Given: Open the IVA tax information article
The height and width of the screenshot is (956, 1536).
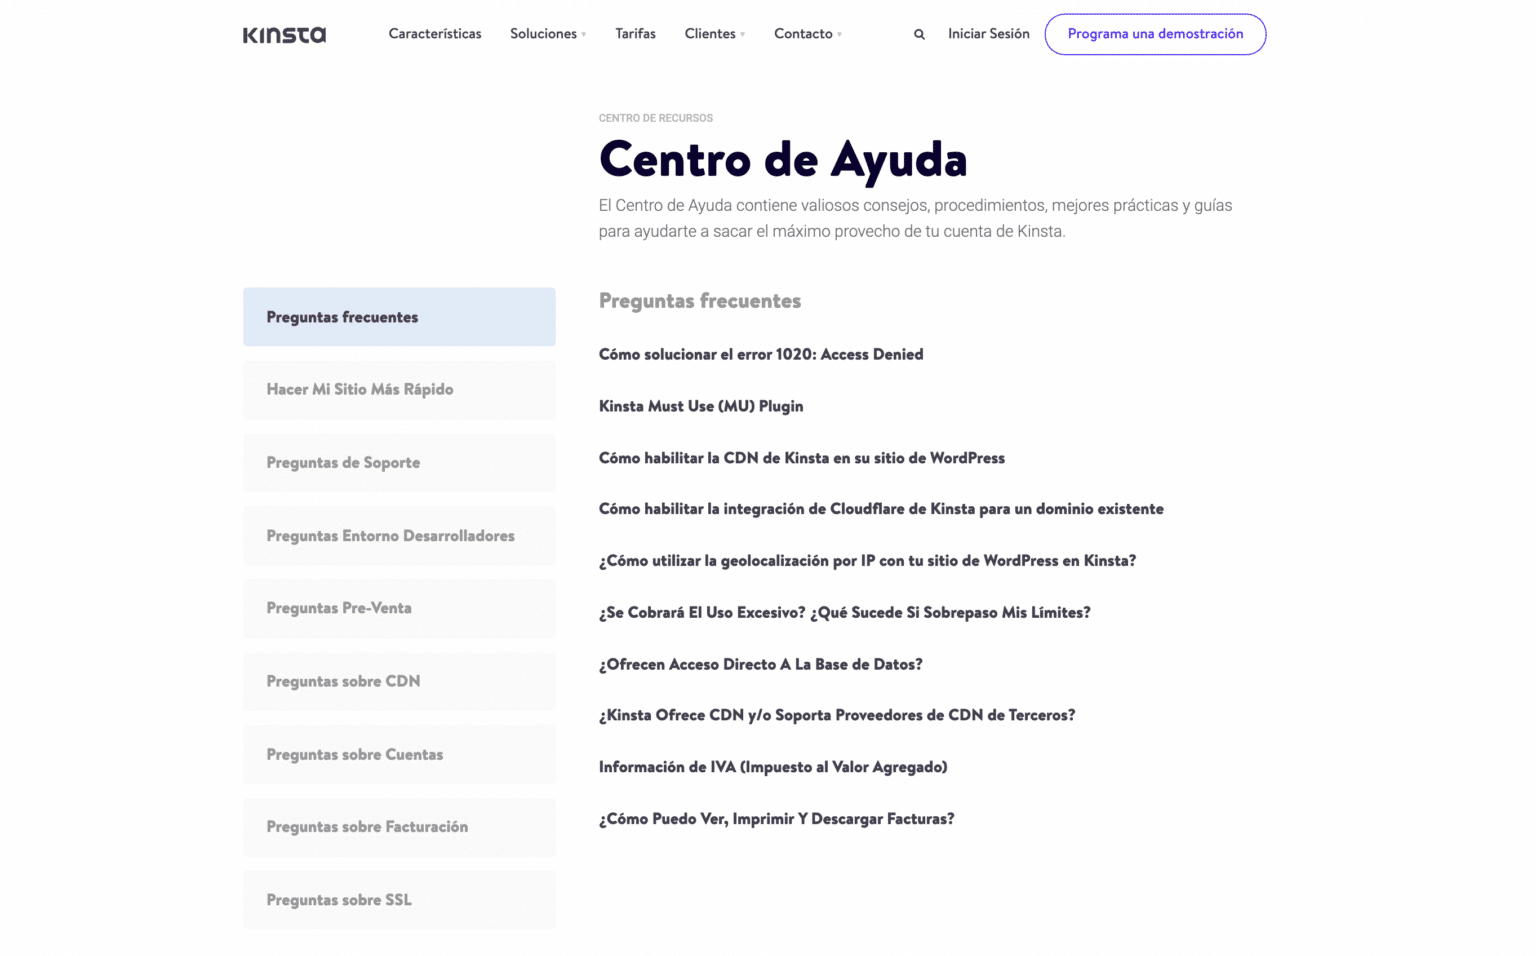Looking at the screenshot, I should [772, 766].
